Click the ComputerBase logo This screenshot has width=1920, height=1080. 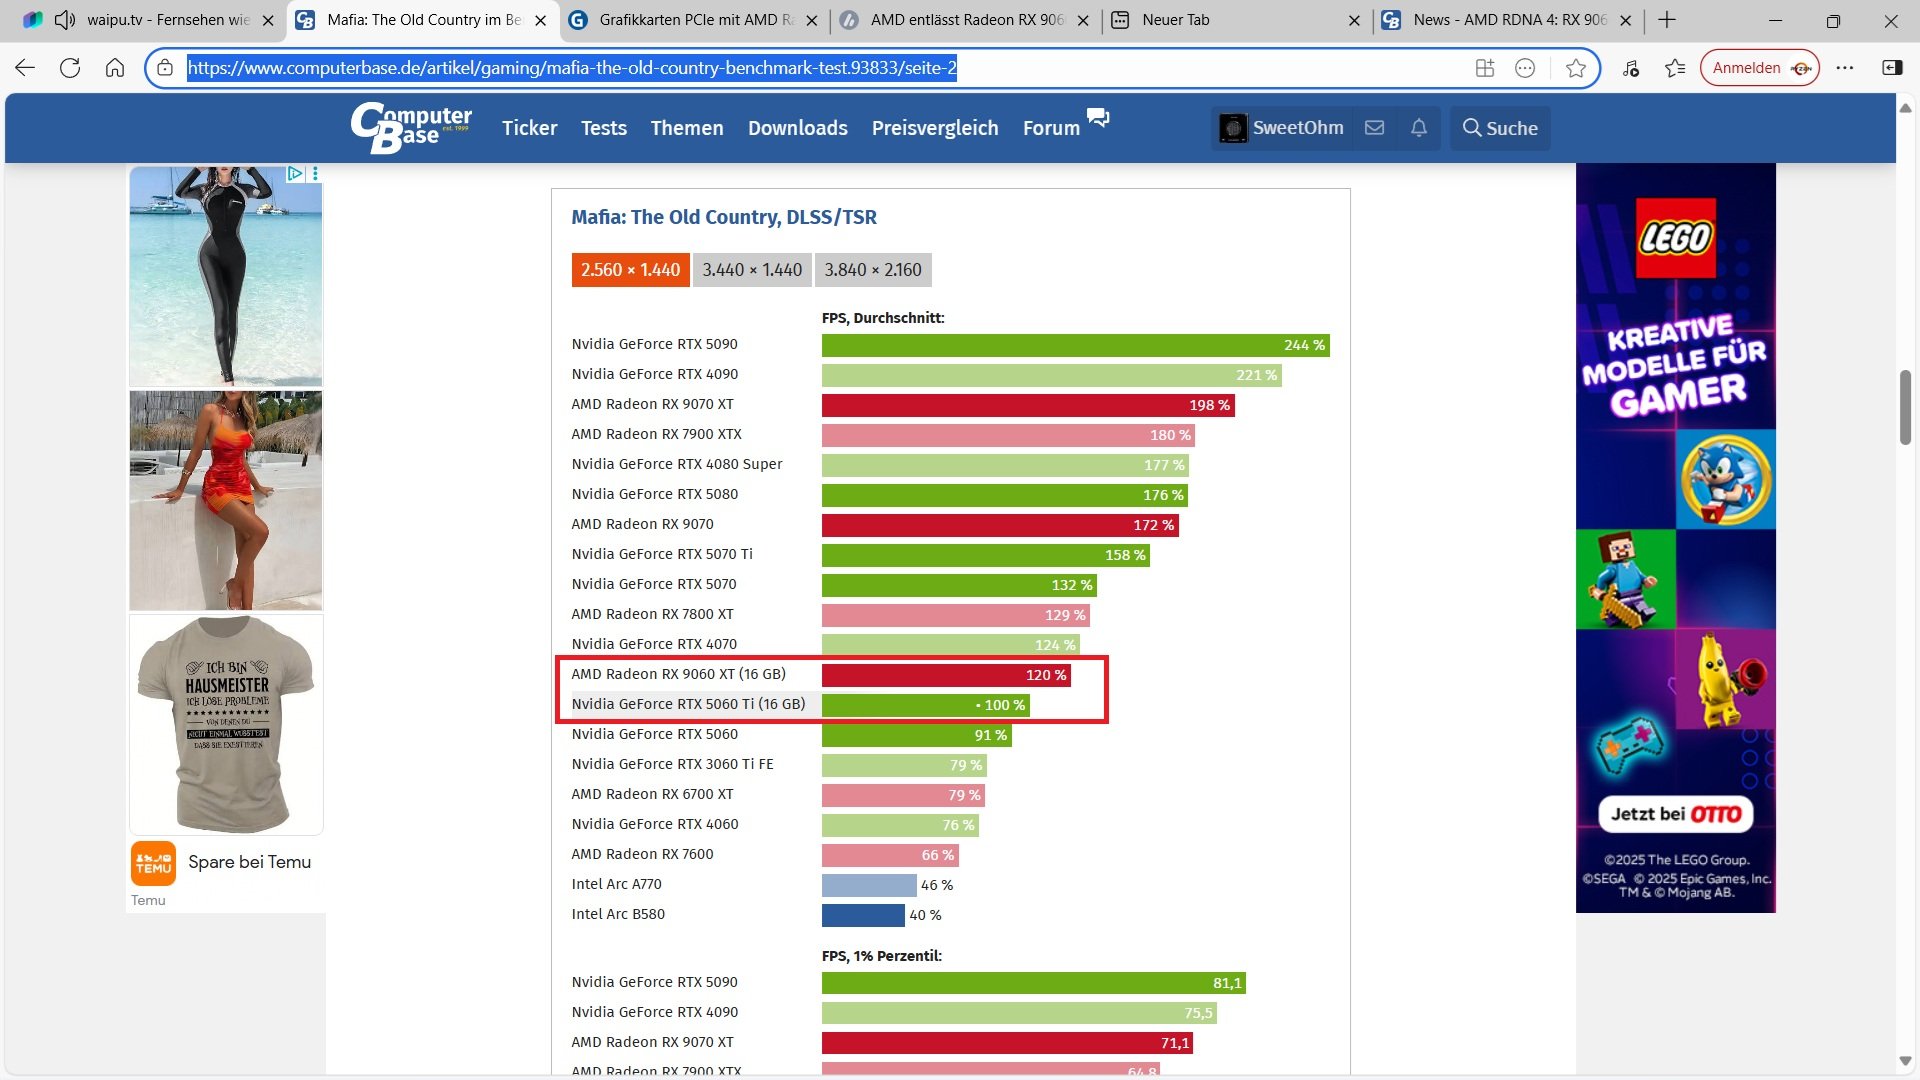coord(411,128)
